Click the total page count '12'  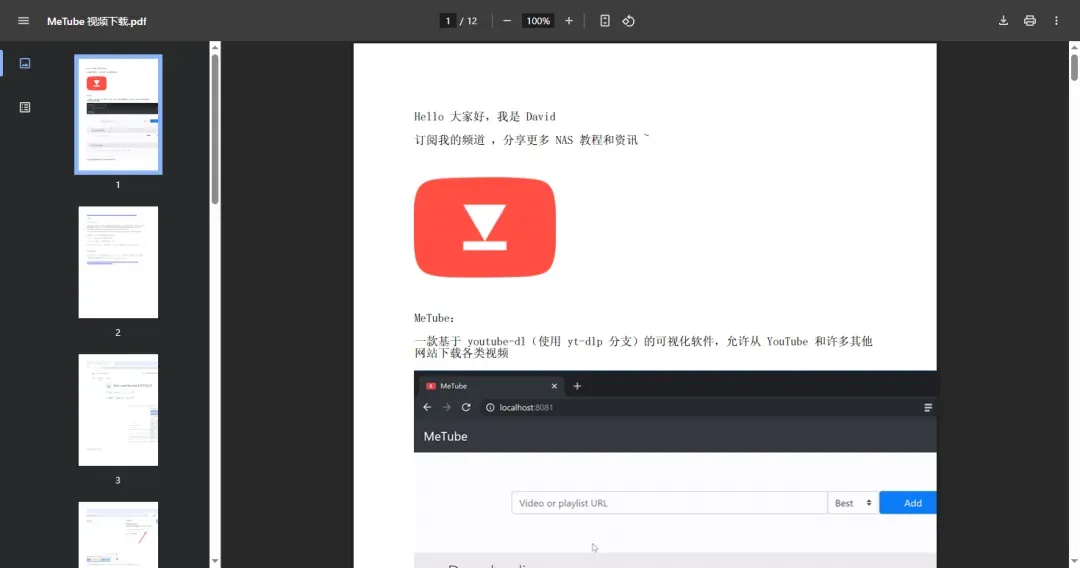click(x=472, y=21)
